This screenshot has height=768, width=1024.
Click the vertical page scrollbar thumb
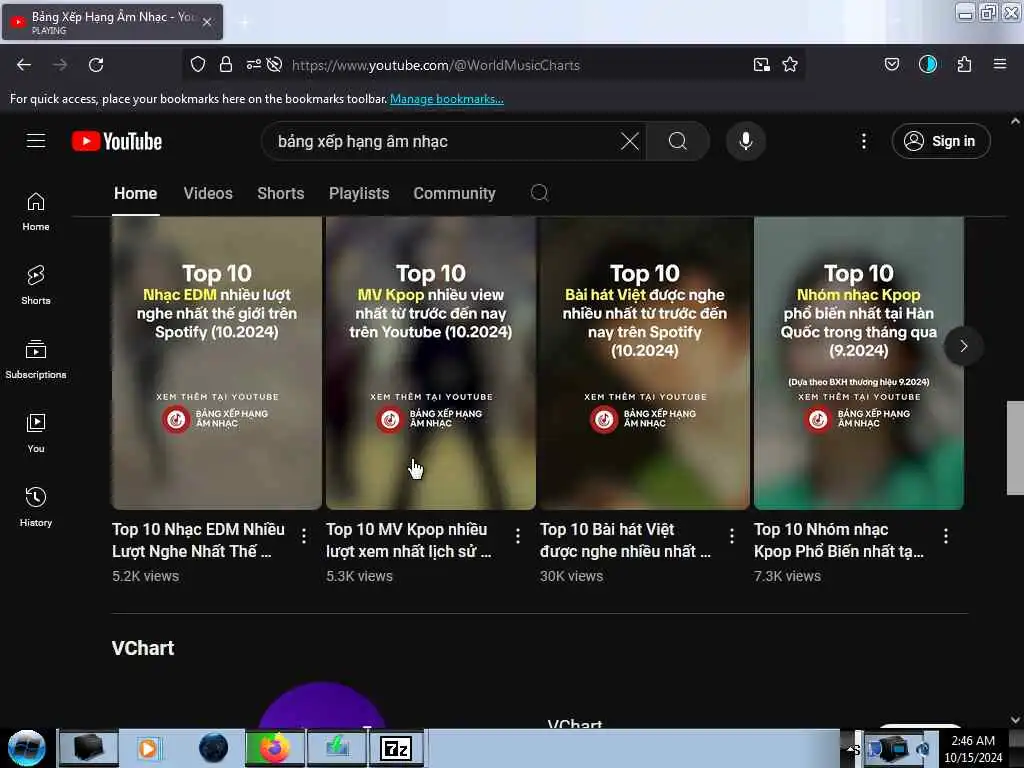(1015, 448)
